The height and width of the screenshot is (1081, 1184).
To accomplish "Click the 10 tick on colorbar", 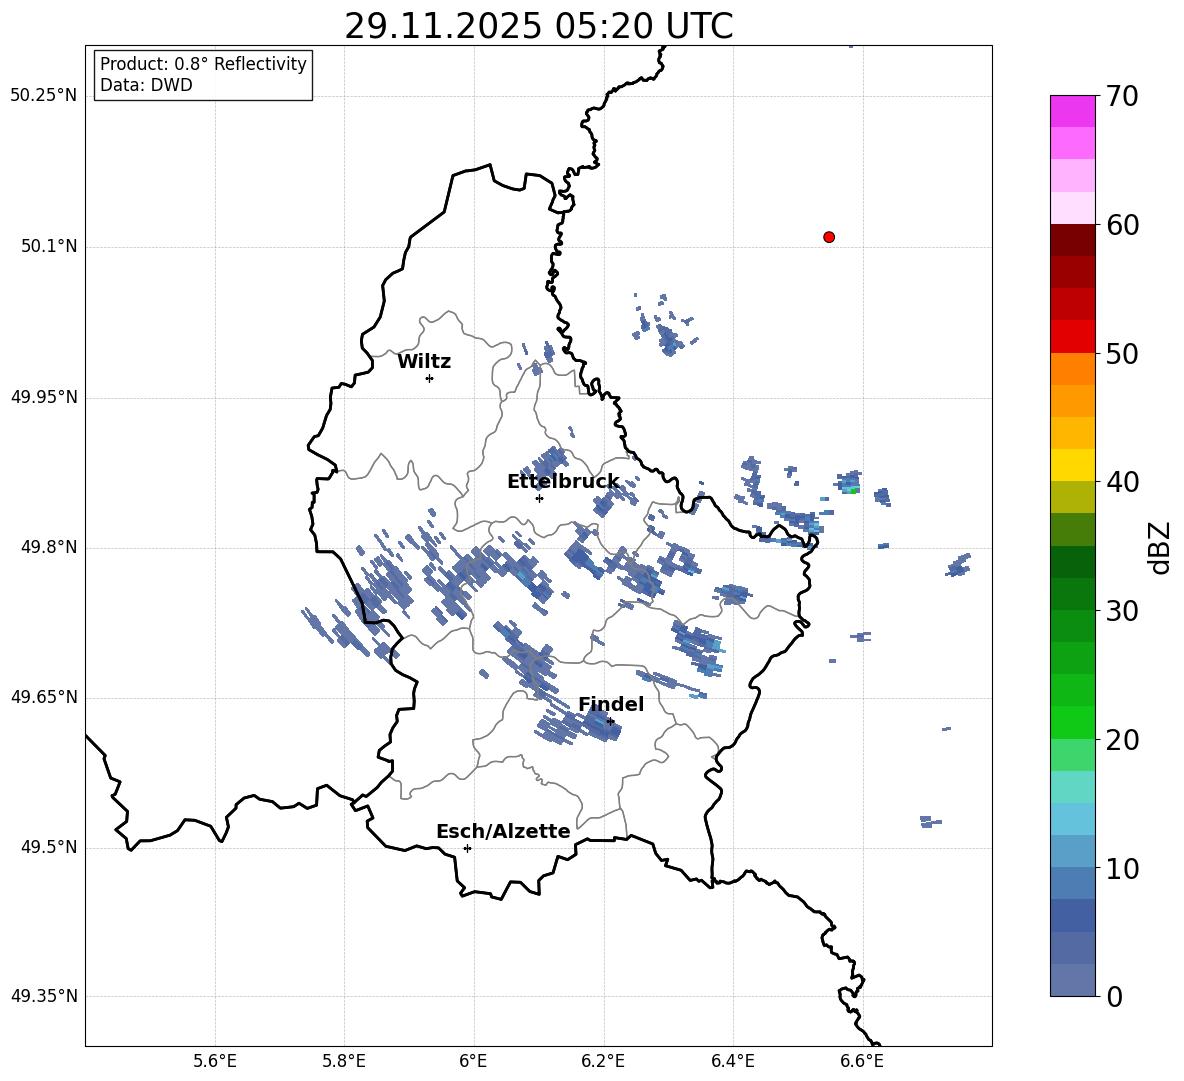I will pyautogui.click(x=1122, y=869).
